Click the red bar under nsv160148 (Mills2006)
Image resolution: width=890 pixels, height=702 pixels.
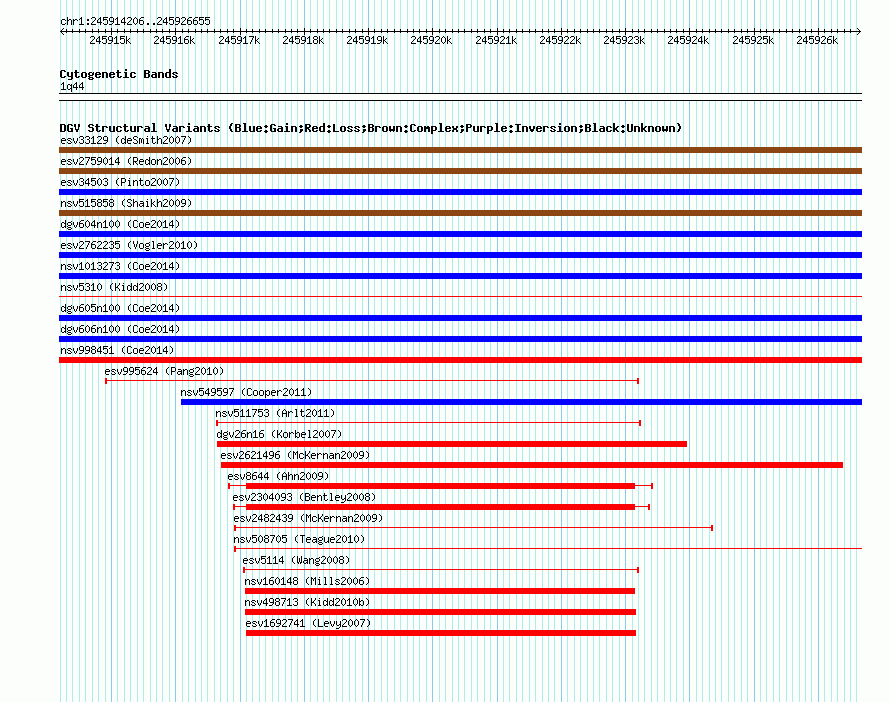pyautogui.click(x=440, y=591)
